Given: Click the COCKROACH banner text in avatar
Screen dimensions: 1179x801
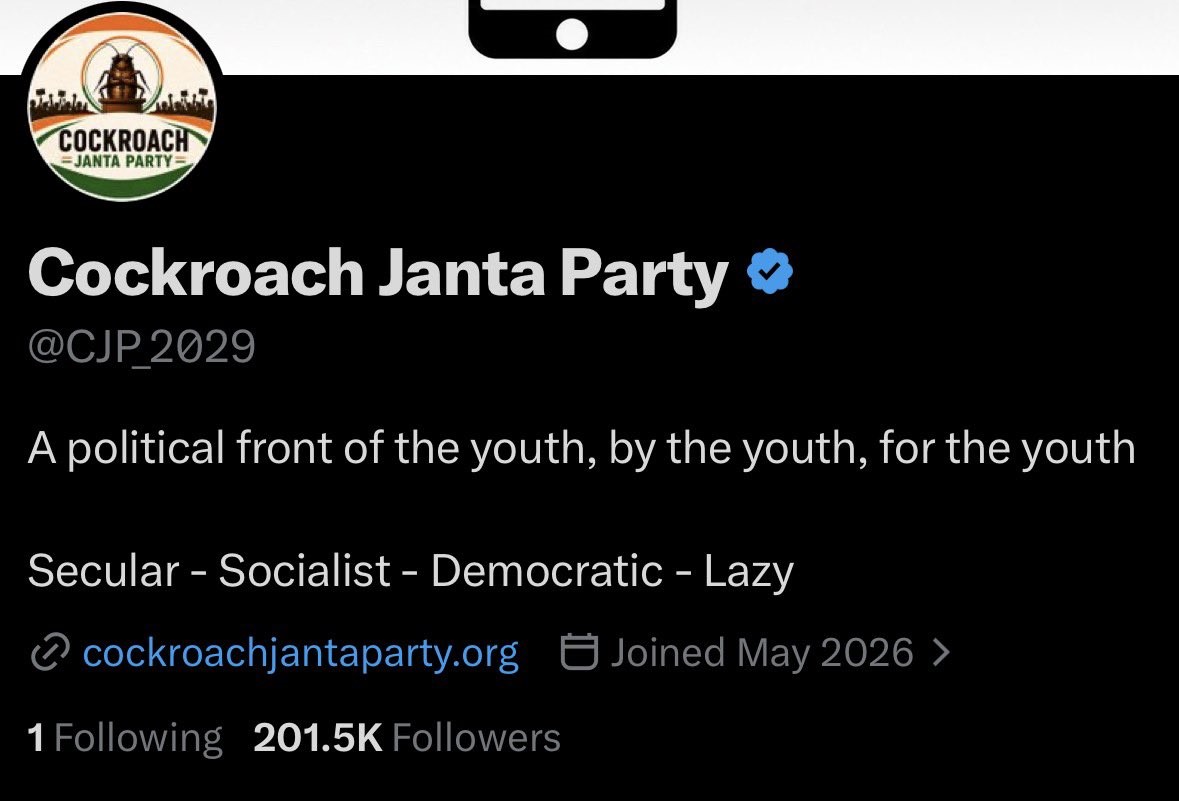Looking at the screenshot, I should [x=123, y=141].
